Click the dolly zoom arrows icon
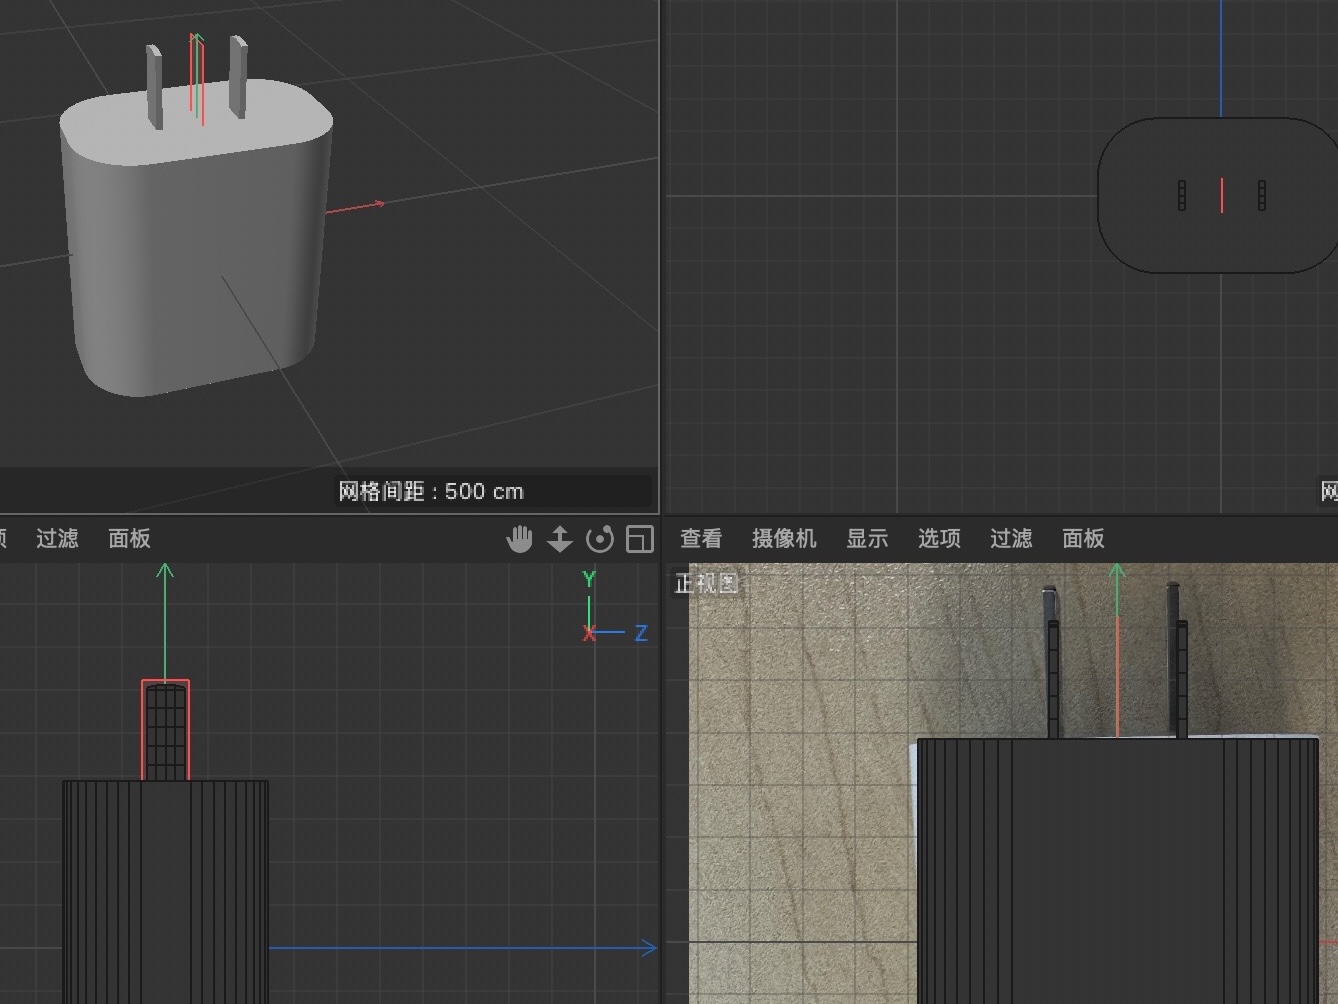The image size is (1338, 1004). click(x=560, y=539)
